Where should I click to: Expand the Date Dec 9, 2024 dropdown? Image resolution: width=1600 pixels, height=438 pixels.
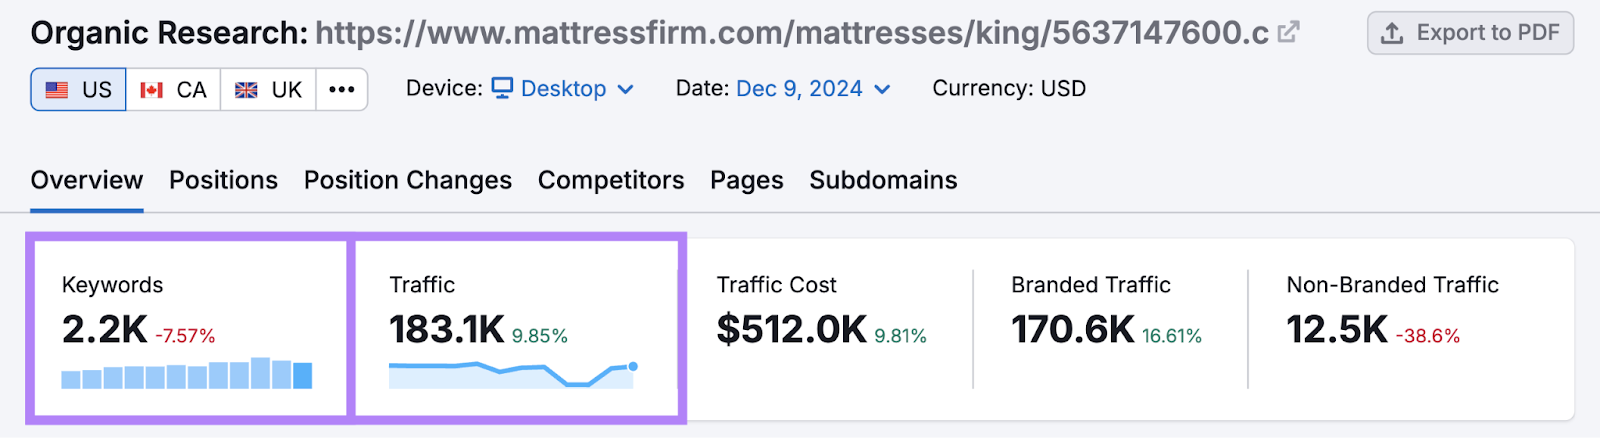[812, 89]
